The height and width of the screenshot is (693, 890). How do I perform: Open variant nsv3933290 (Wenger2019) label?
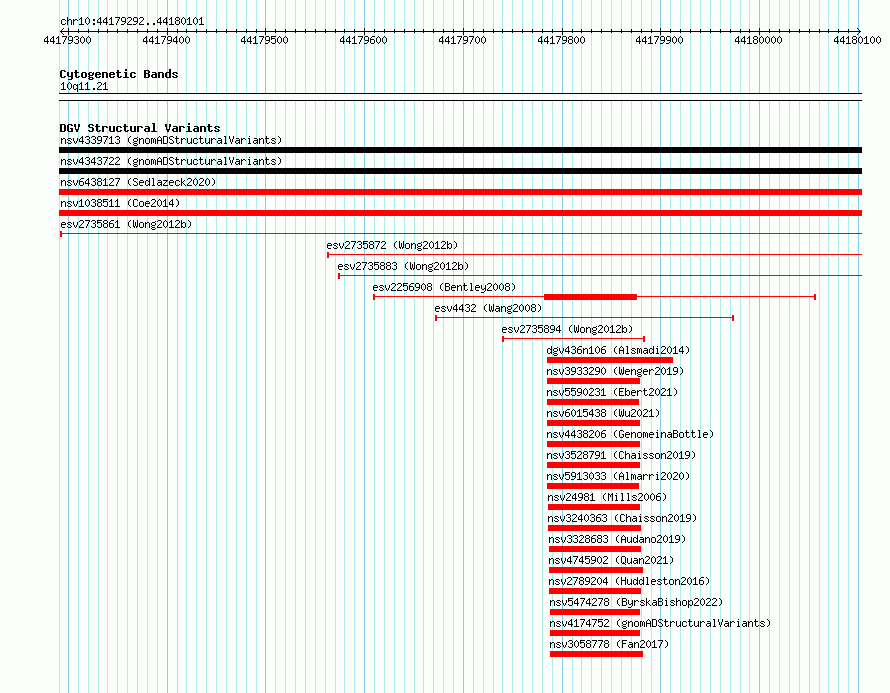[615, 371]
